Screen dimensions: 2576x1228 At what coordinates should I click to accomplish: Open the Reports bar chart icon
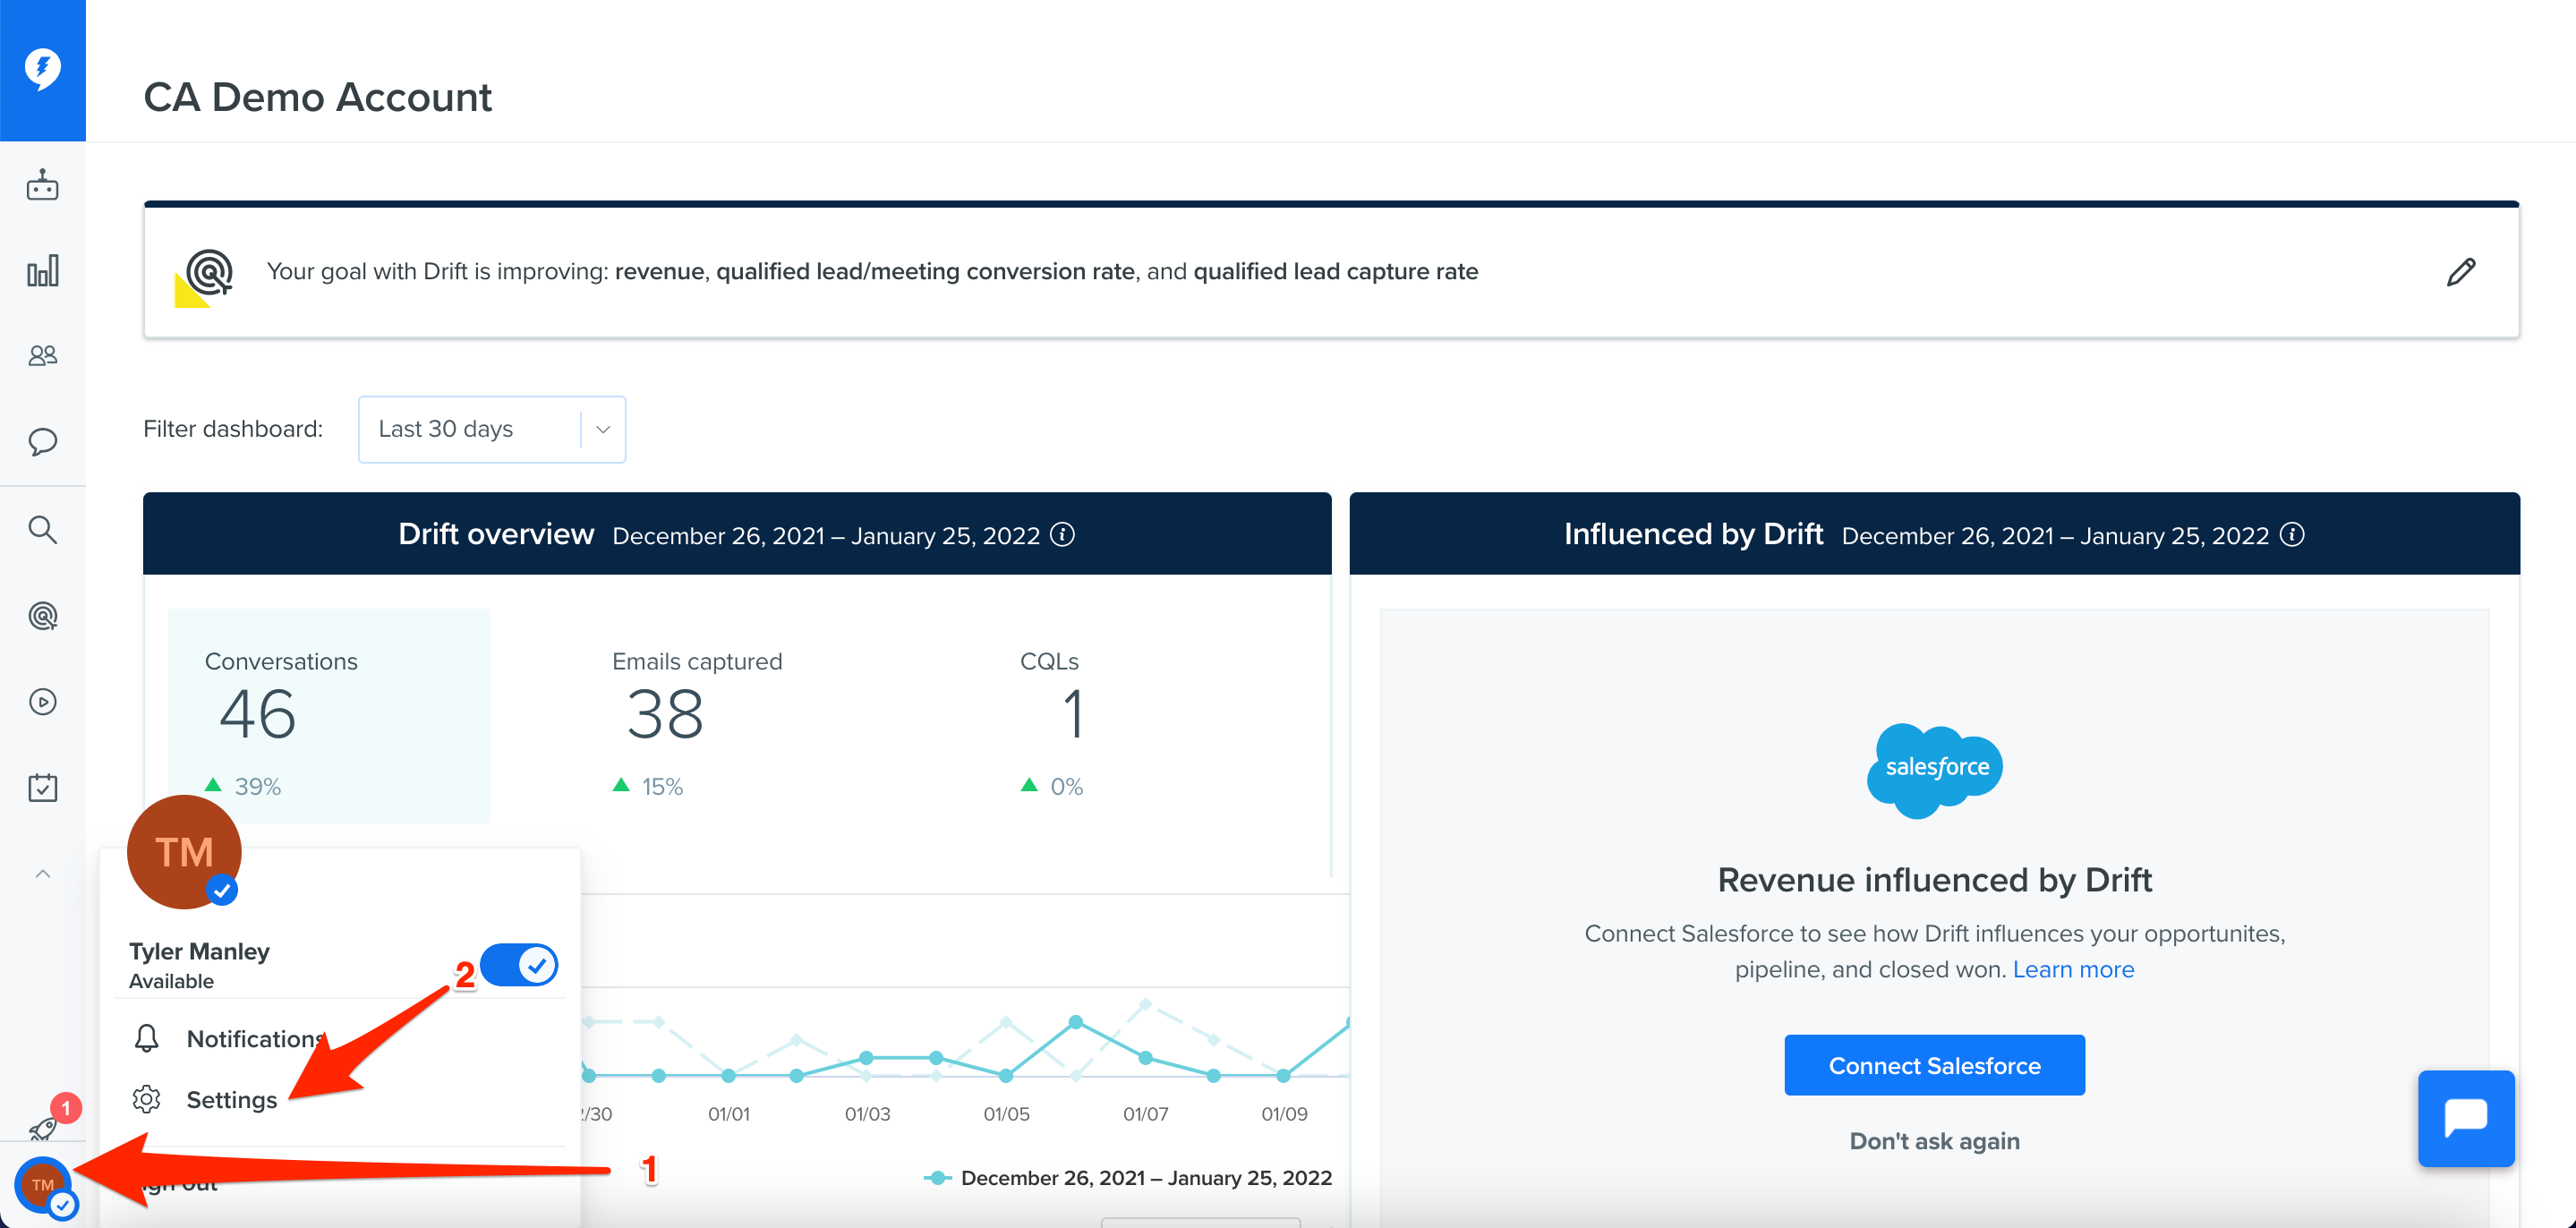pos(43,270)
